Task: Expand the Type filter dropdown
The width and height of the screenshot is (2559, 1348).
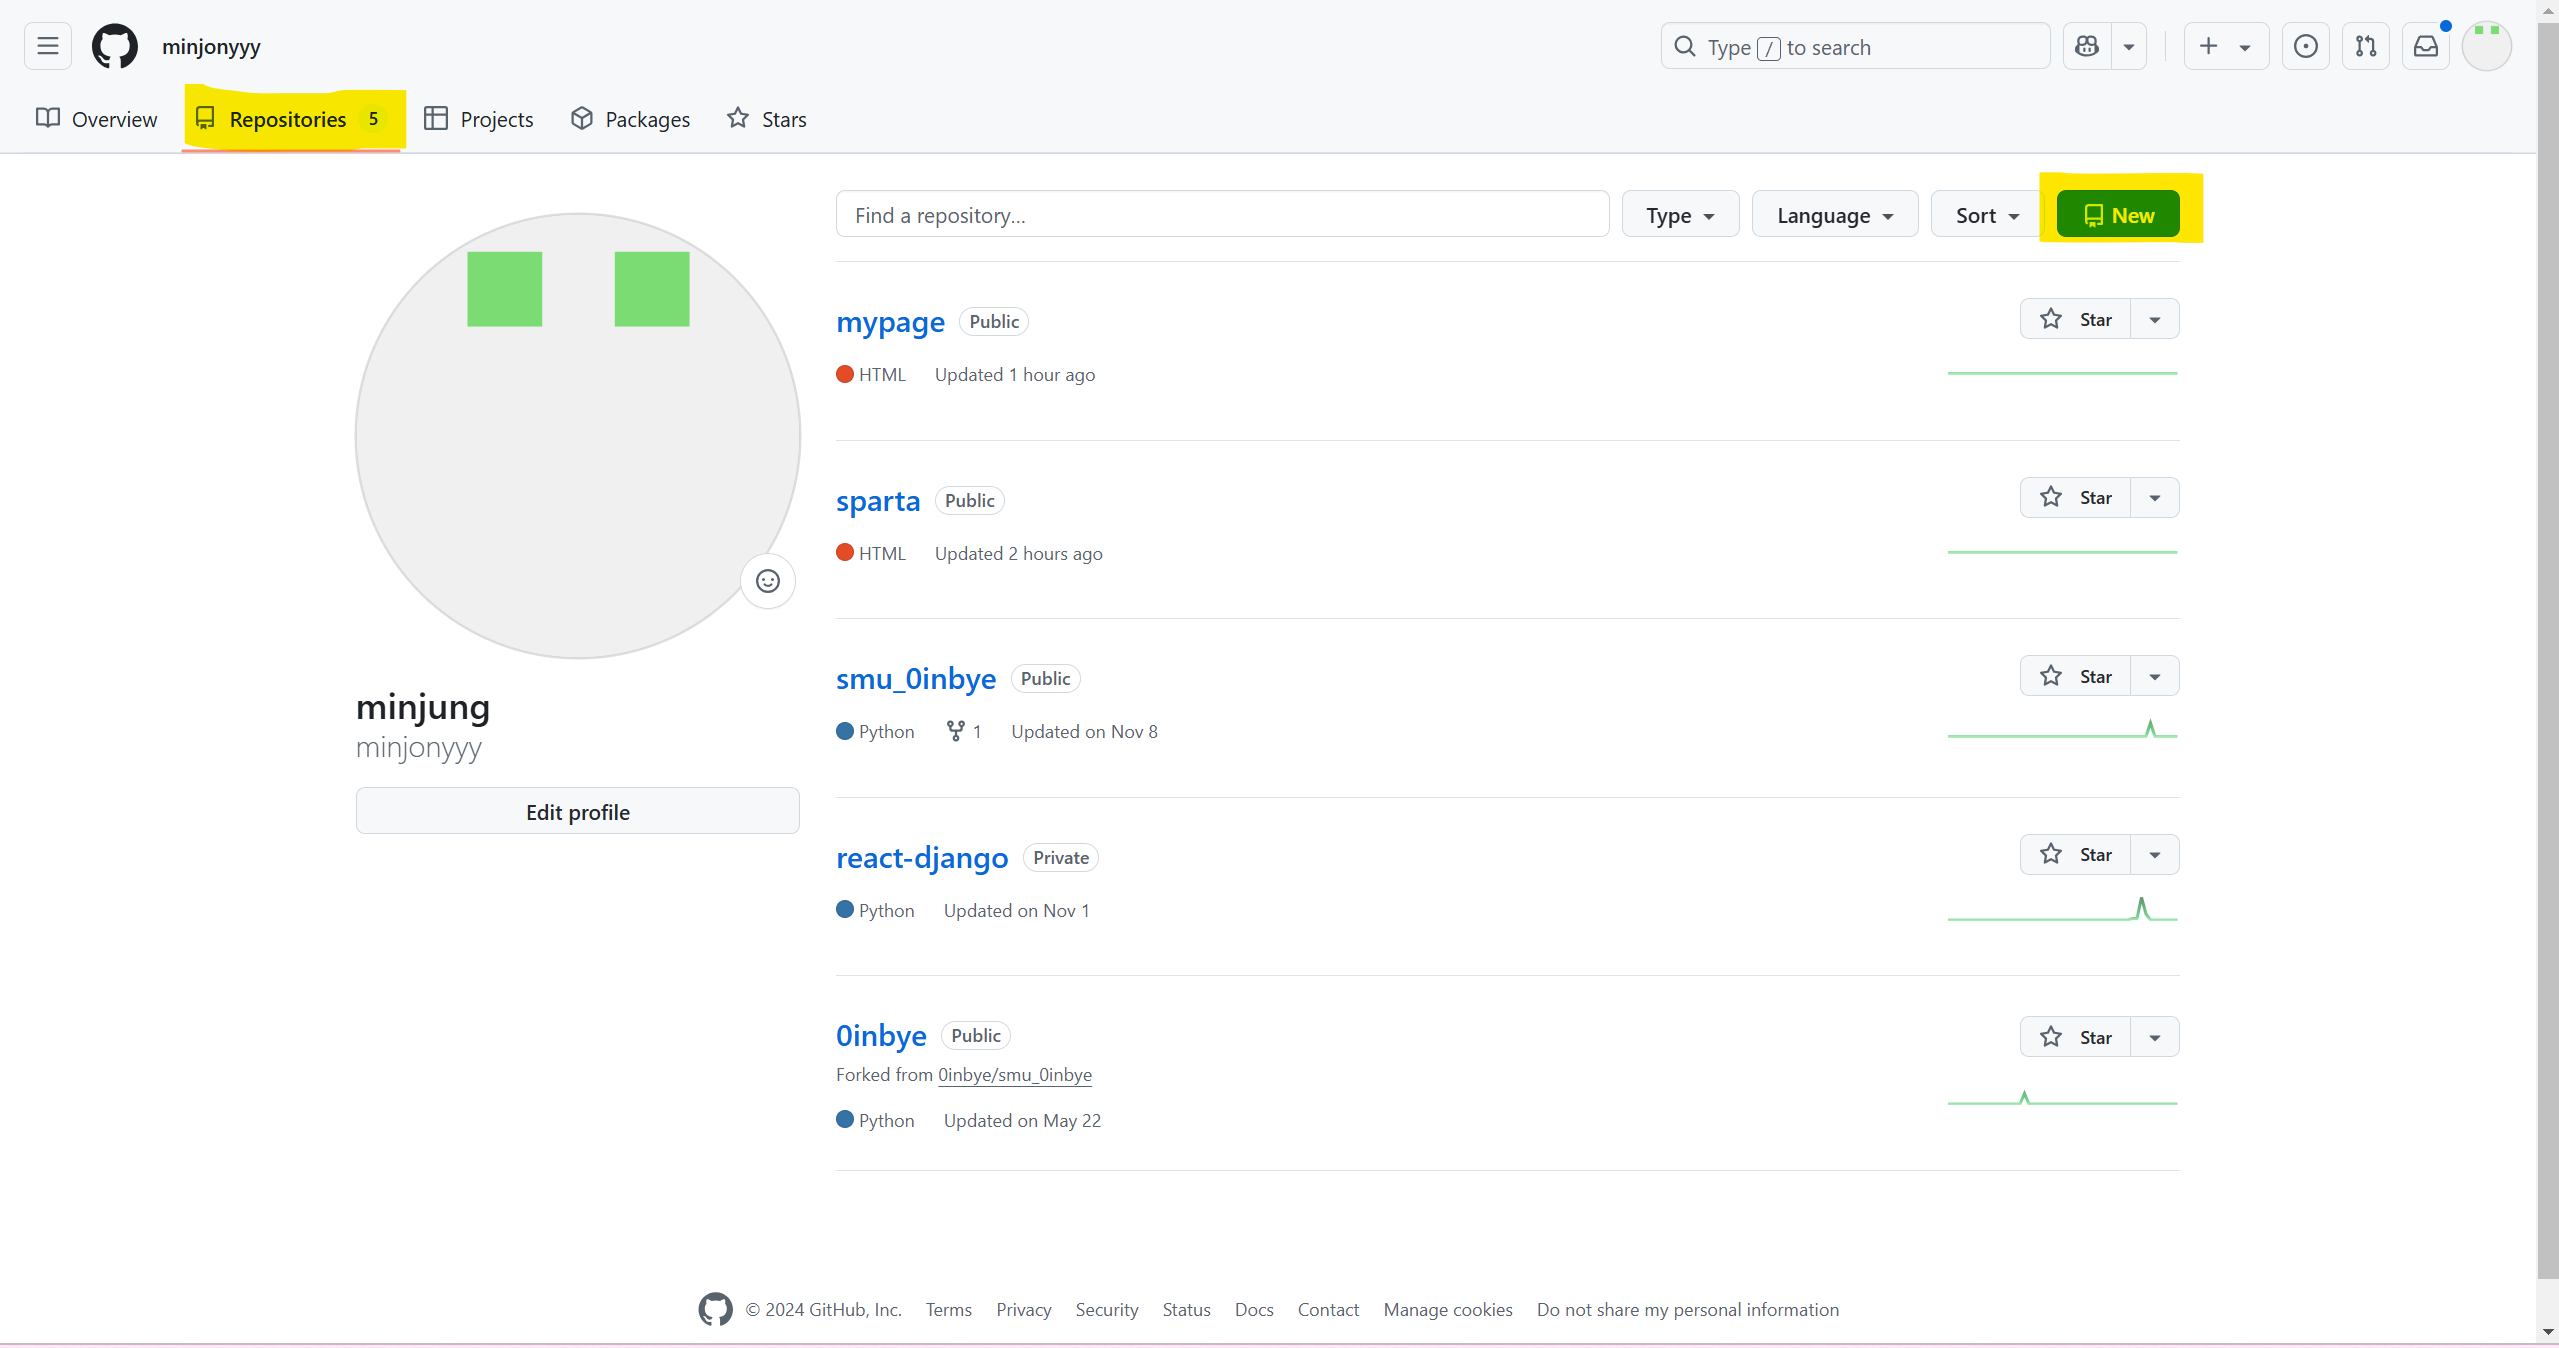Action: point(1680,215)
